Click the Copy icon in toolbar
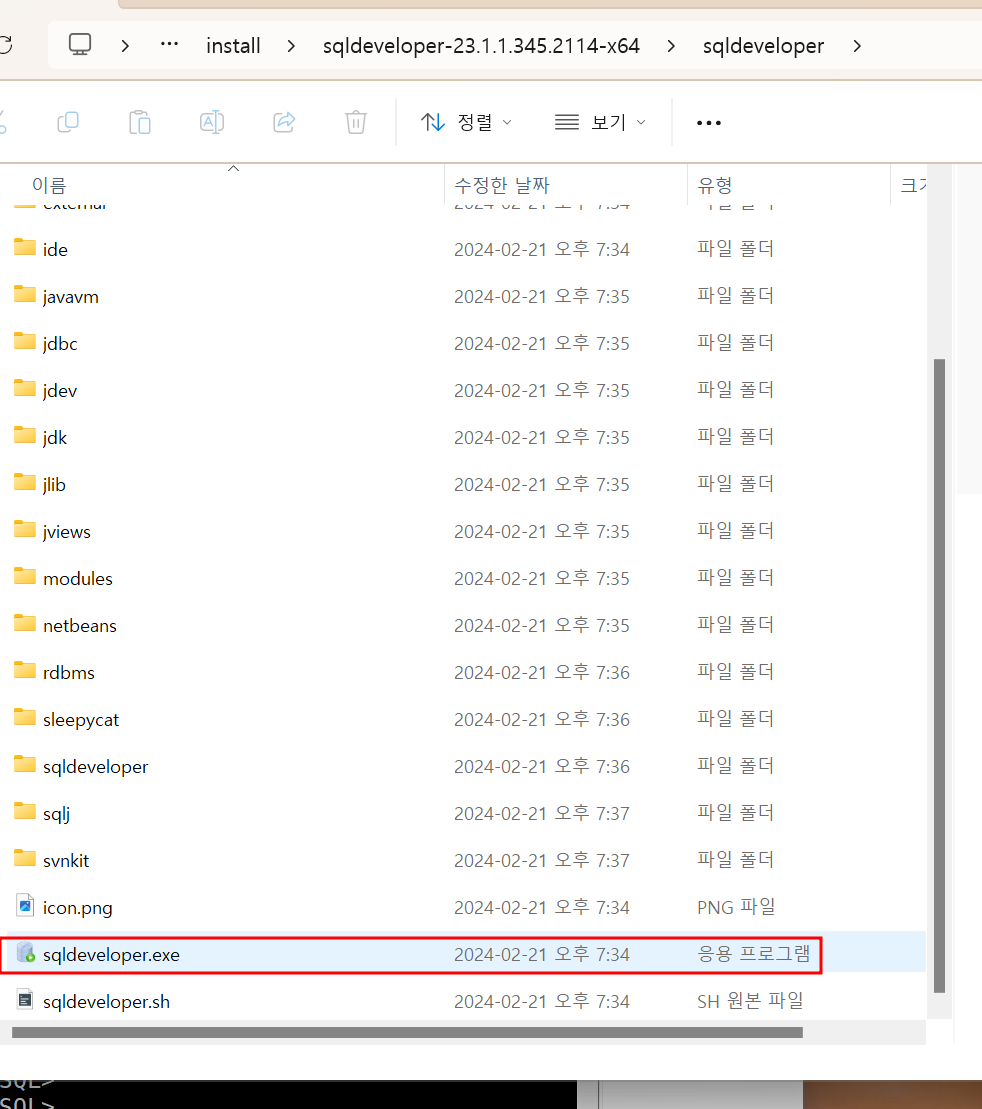The image size is (982, 1109). click(x=68, y=122)
